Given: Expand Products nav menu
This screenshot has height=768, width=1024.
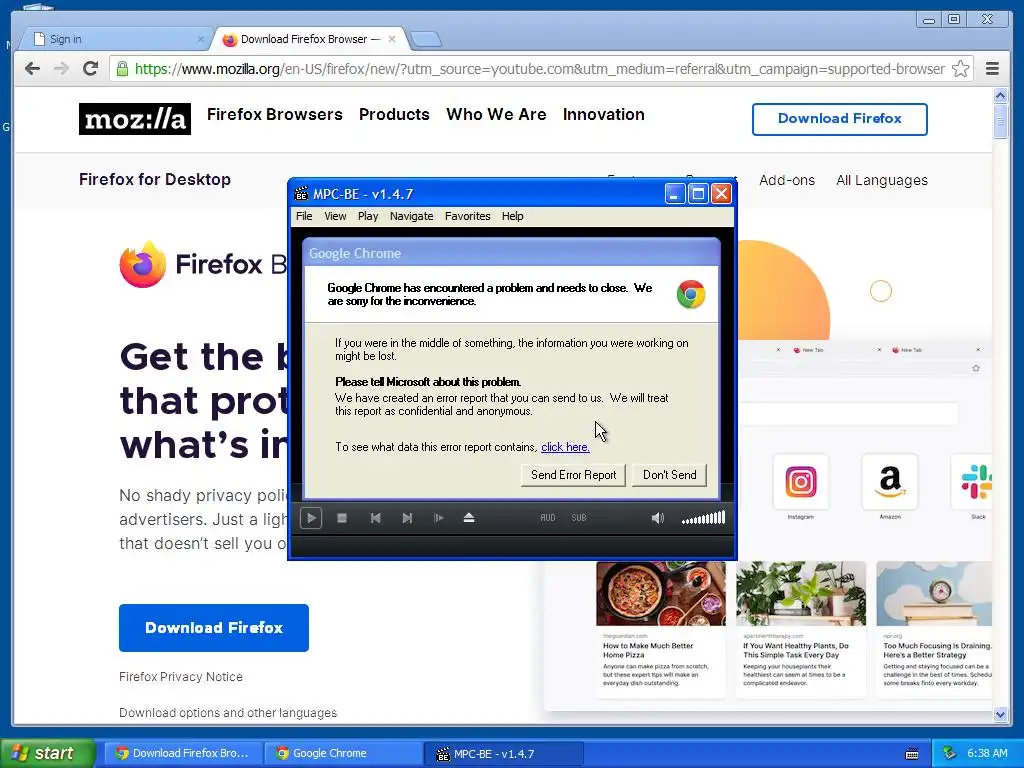Looking at the screenshot, I should pyautogui.click(x=394, y=114).
